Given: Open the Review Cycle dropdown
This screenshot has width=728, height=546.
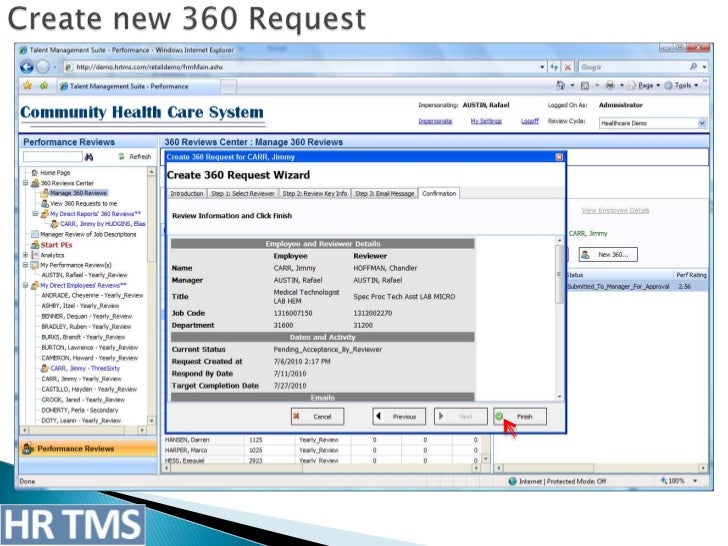Looking at the screenshot, I should point(702,123).
